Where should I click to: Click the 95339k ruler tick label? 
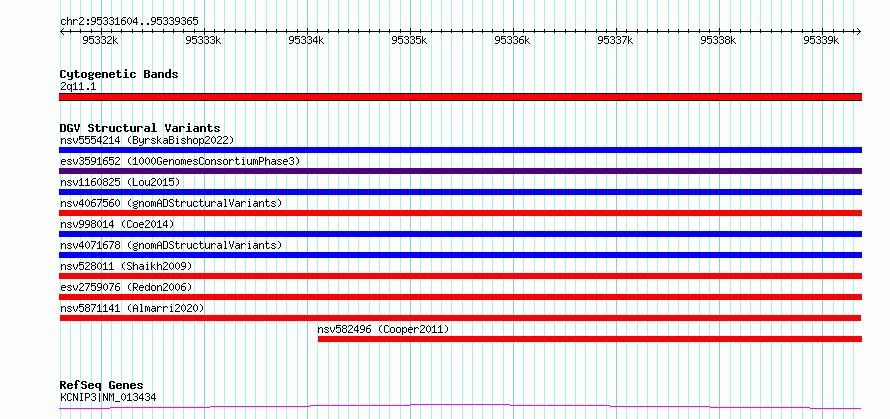point(821,40)
